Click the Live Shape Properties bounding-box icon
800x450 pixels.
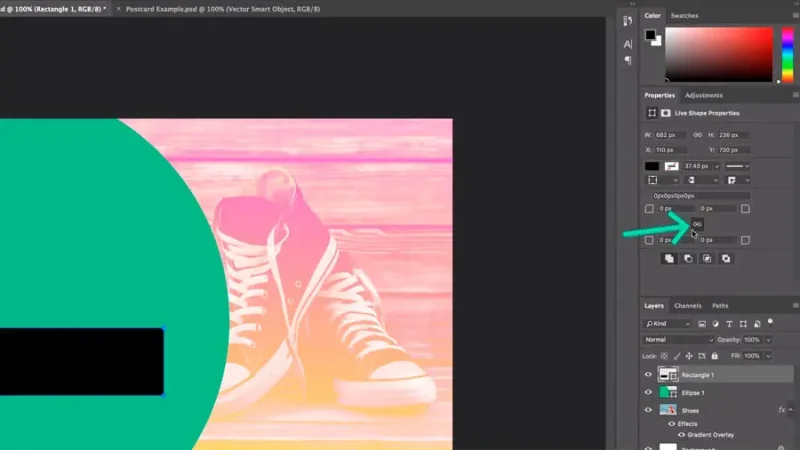coord(652,113)
